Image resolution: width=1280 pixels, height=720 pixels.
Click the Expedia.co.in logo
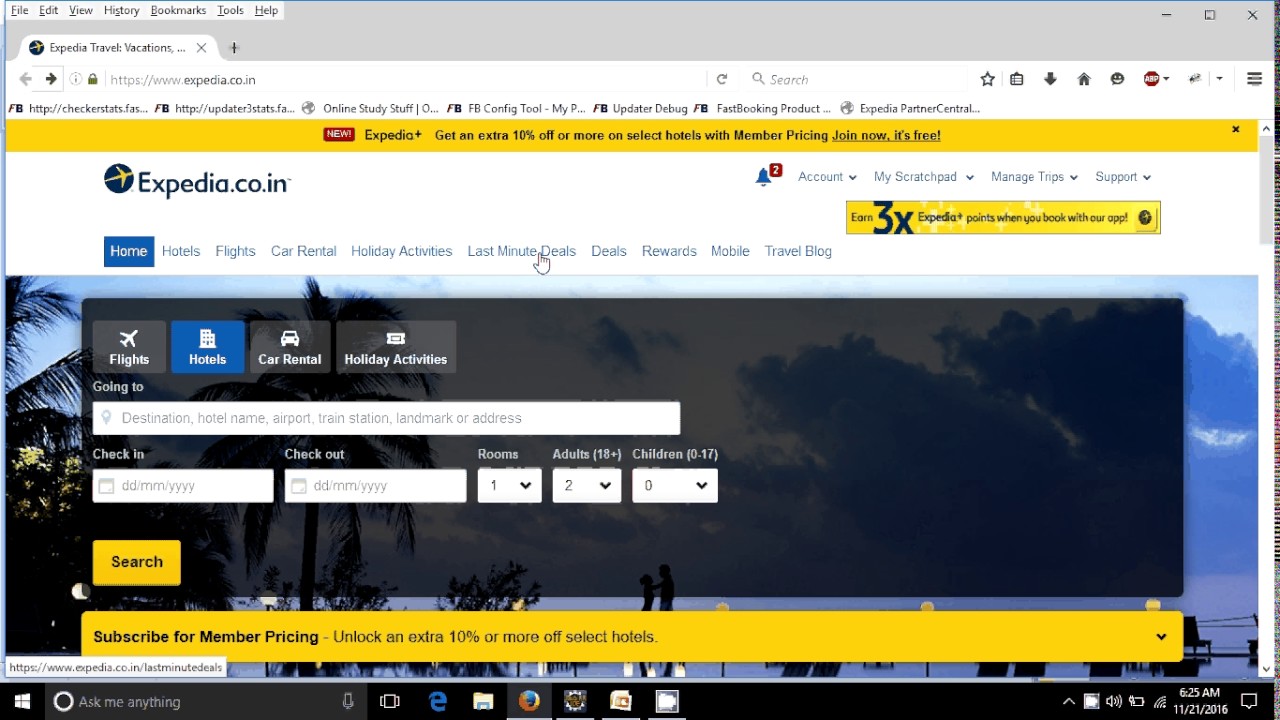(x=197, y=181)
